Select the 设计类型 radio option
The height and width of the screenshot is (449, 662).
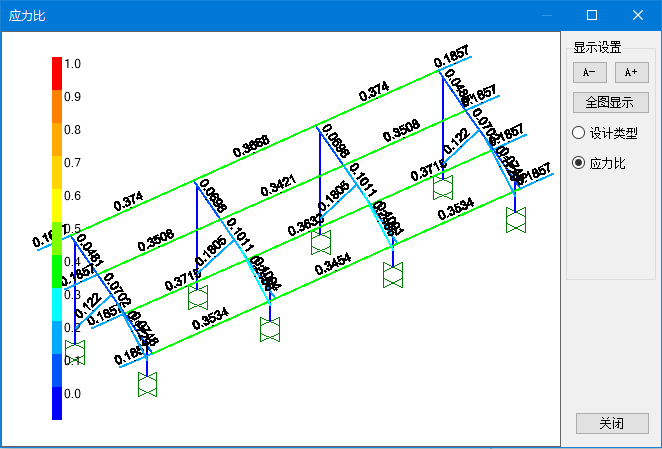(579, 133)
